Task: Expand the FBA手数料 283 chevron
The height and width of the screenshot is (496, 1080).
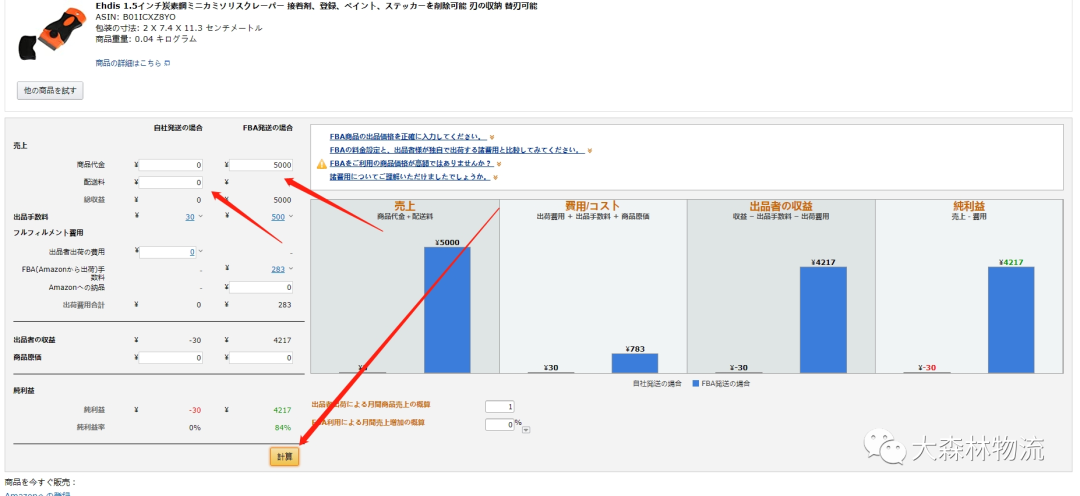Action: coord(290,269)
